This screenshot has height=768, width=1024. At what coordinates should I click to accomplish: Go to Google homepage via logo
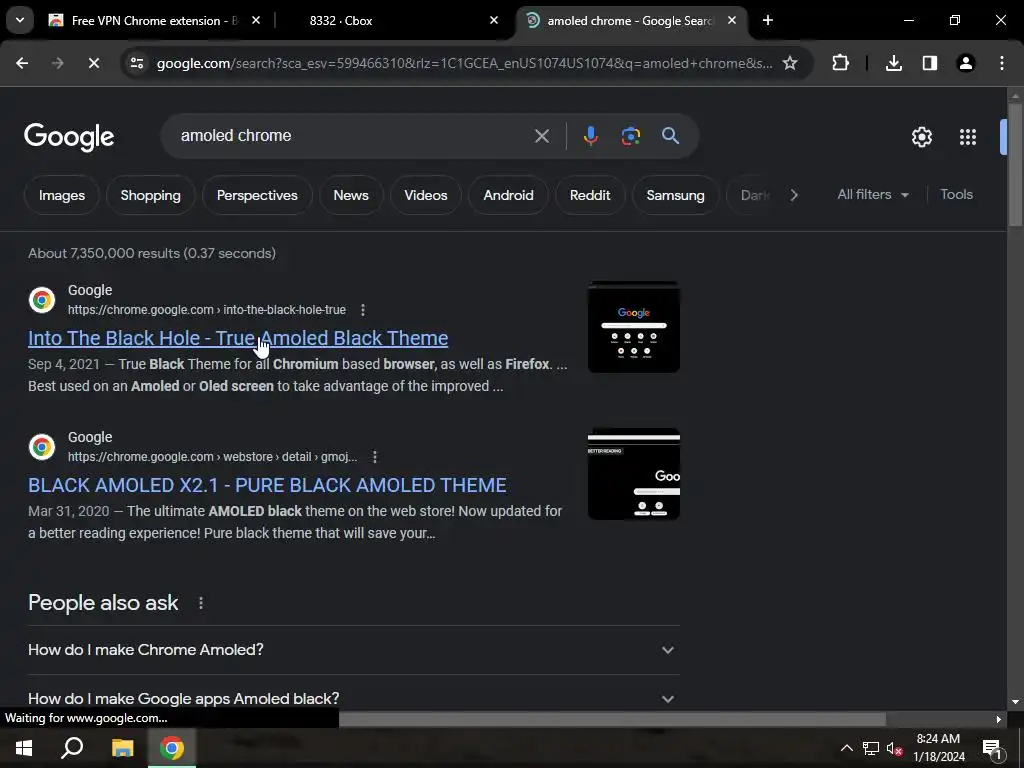(x=69, y=136)
